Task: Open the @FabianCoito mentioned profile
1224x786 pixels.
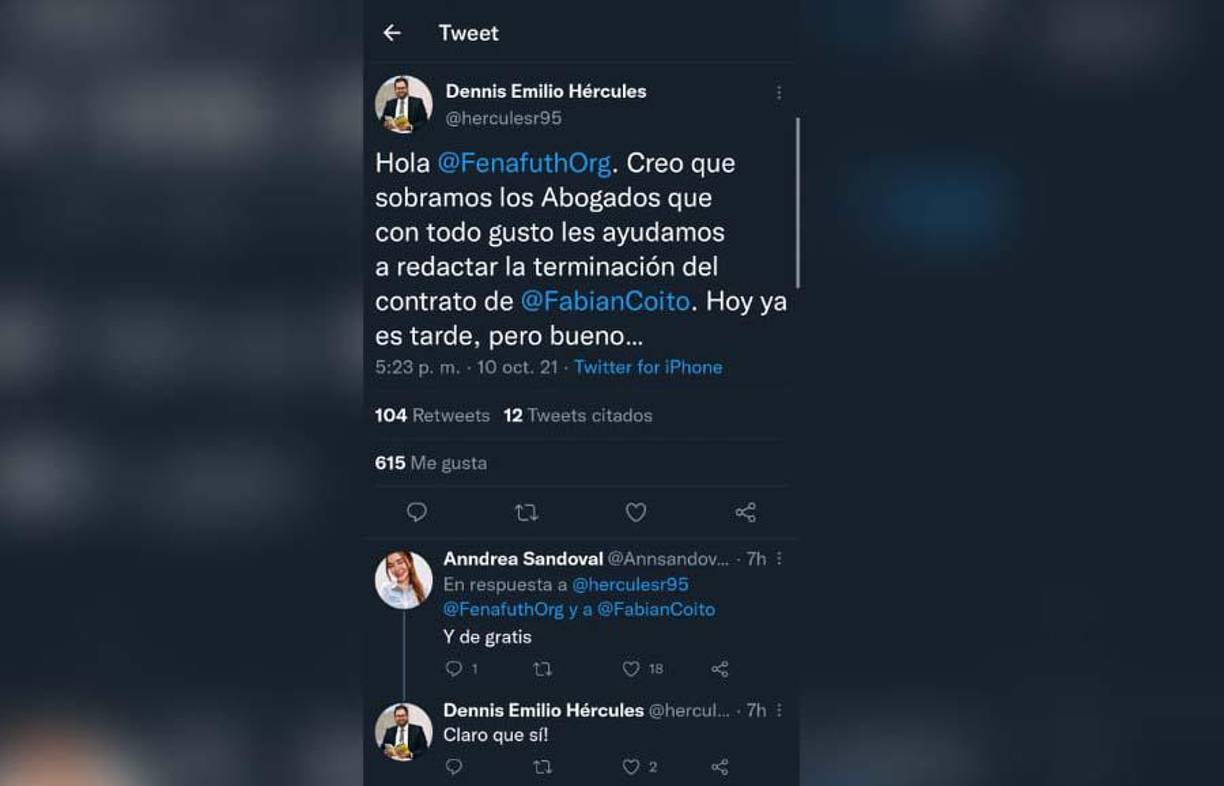Action: point(604,301)
